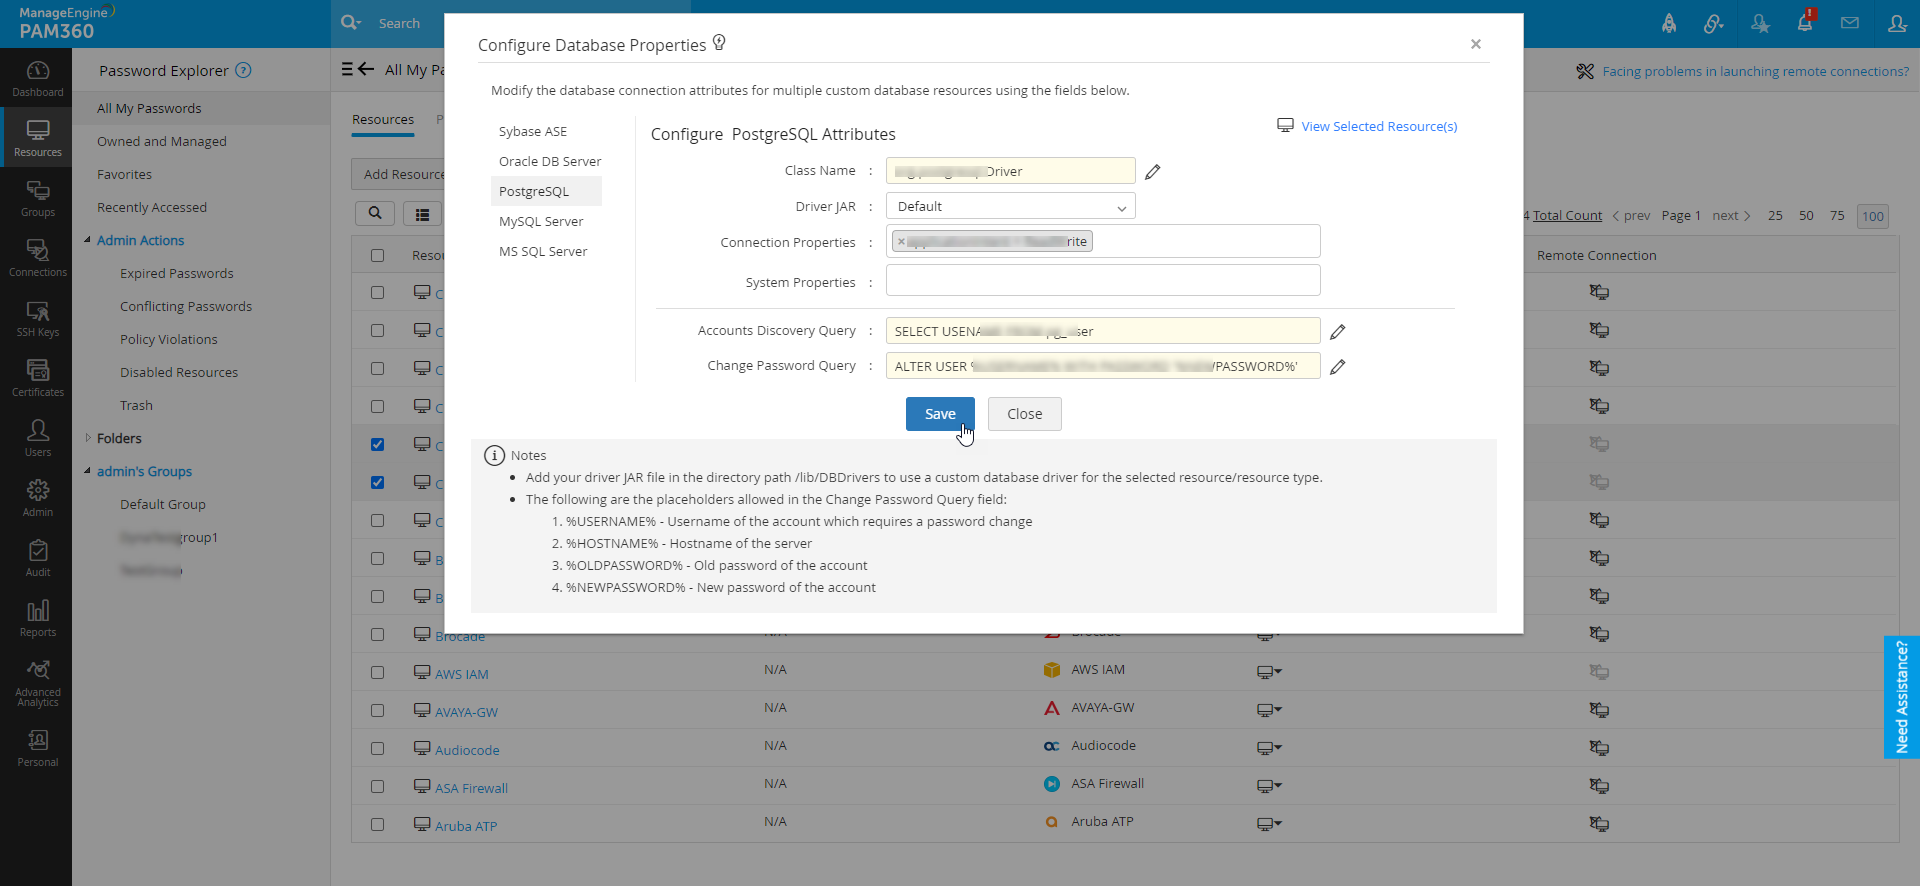
Task: Click the Save button
Action: click(939, 414)
